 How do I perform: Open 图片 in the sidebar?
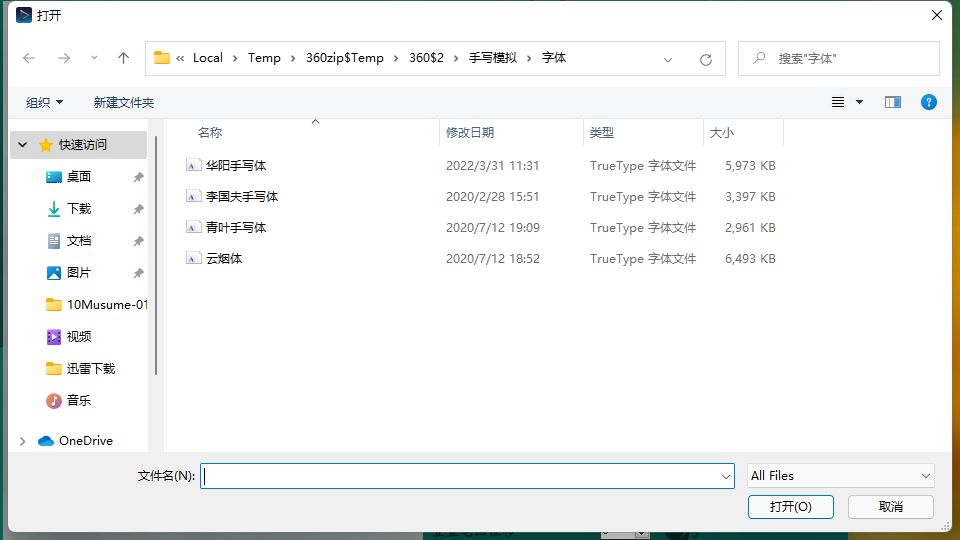coord(78,272)
